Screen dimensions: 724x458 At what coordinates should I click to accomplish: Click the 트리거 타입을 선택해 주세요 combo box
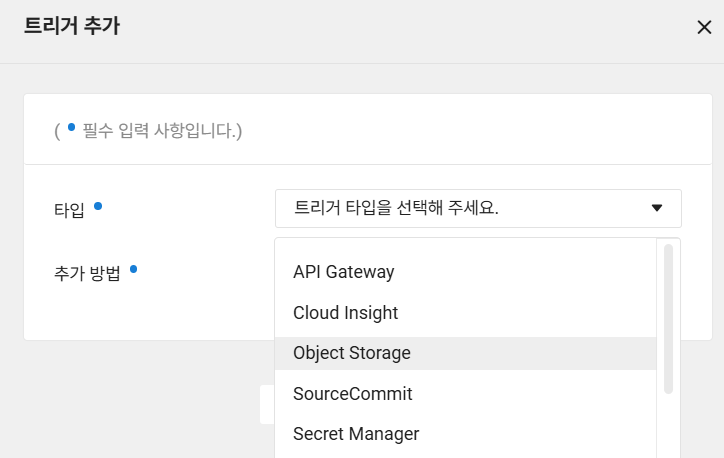478,208
